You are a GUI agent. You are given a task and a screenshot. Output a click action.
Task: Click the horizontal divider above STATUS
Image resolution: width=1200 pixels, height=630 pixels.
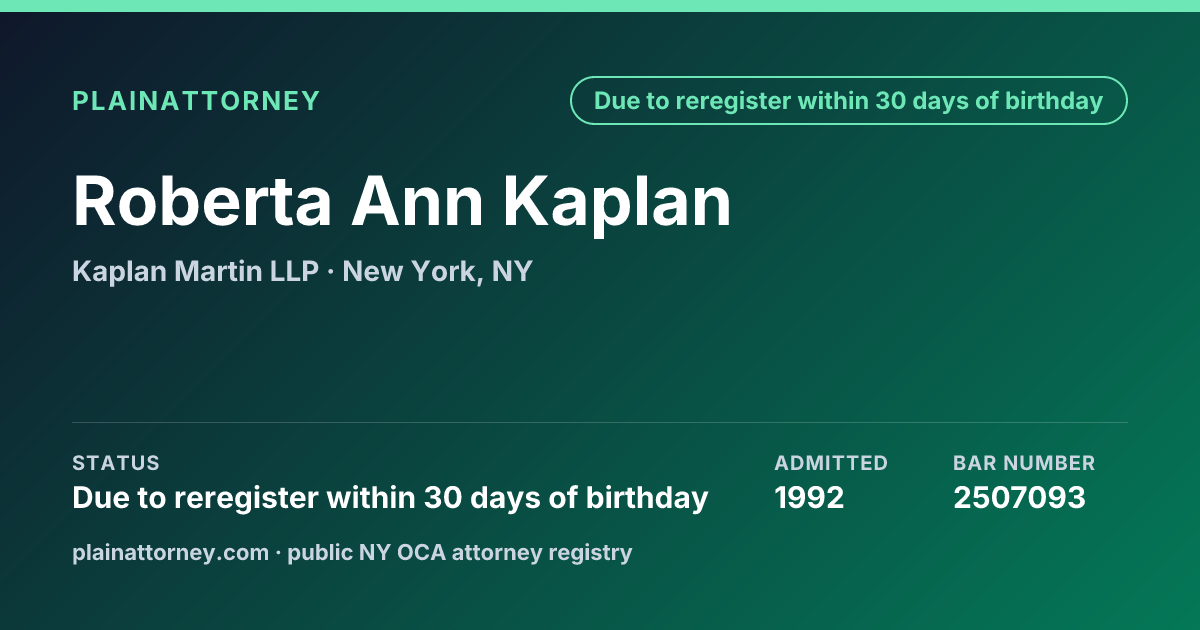coord(600,422)
